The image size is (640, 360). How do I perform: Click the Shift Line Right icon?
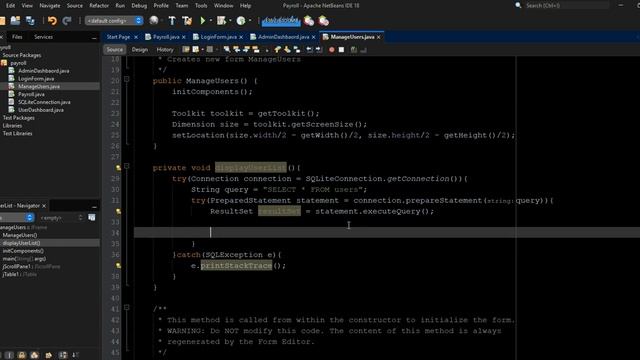(319, 50)
